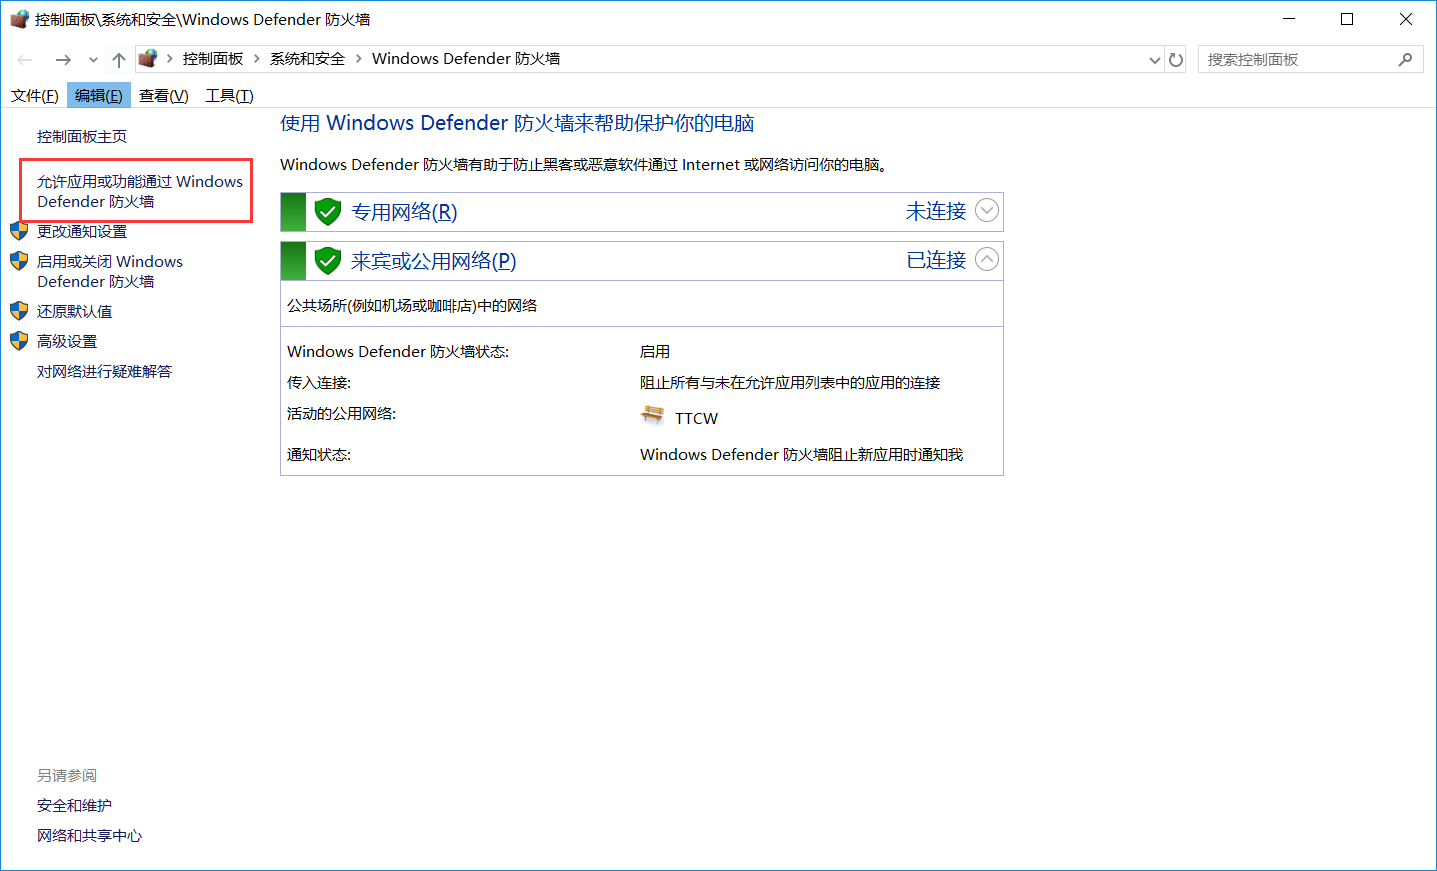The height and width of the screenshot is (871, 1437).
Task: Open 允许应用或功能通过 Windows Defender 防火墙
Action: point(140,191)
